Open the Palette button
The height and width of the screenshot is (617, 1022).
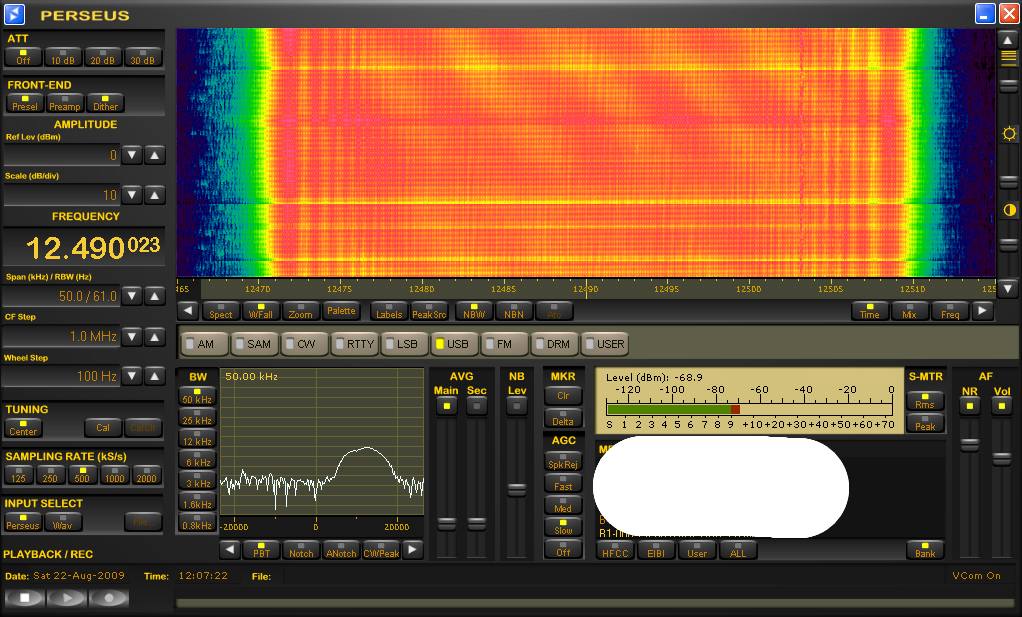pos(341,311)
